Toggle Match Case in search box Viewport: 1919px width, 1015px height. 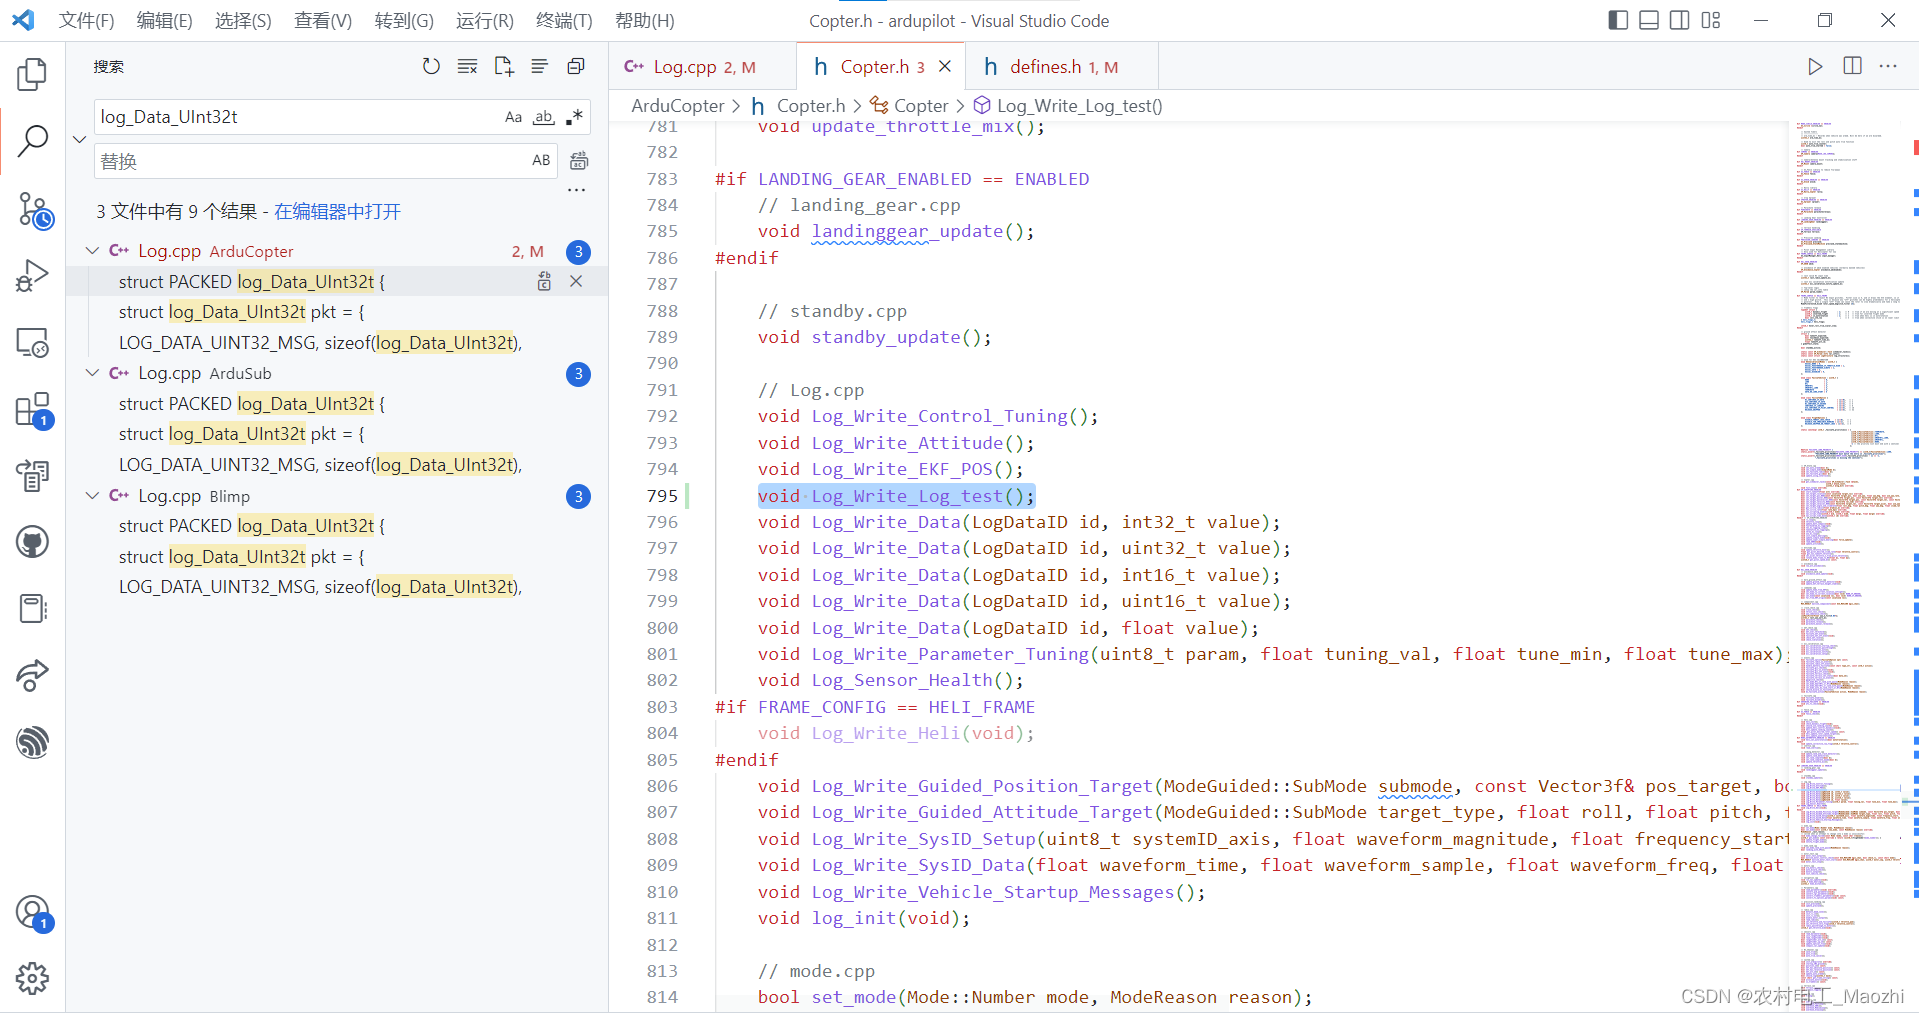(513, 117)
